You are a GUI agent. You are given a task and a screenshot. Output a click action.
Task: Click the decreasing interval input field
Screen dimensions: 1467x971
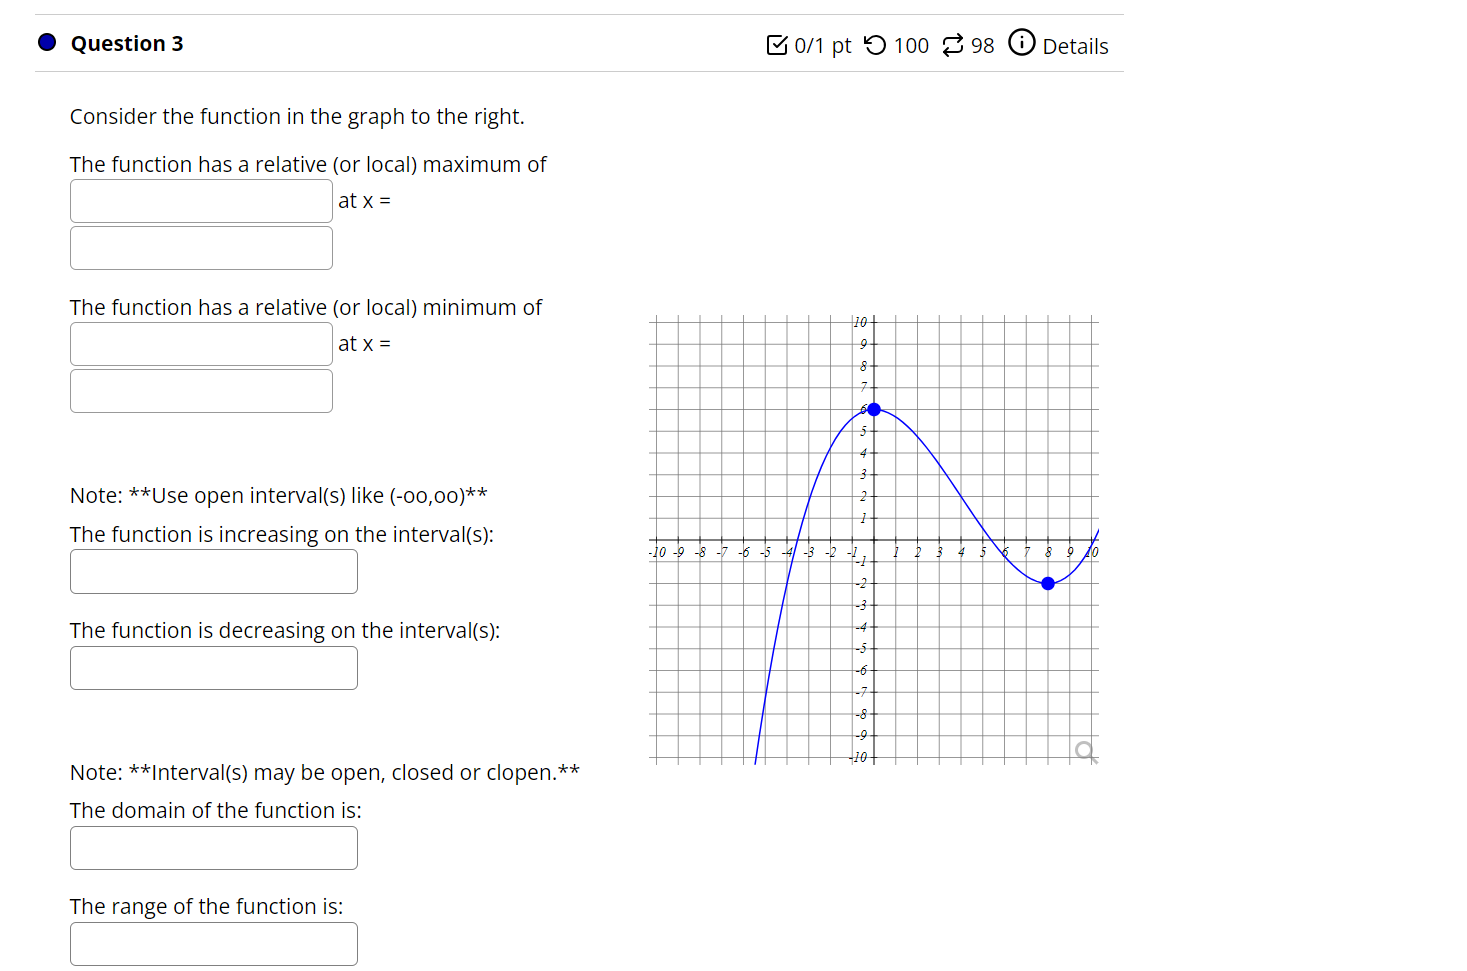coord(213,667)
